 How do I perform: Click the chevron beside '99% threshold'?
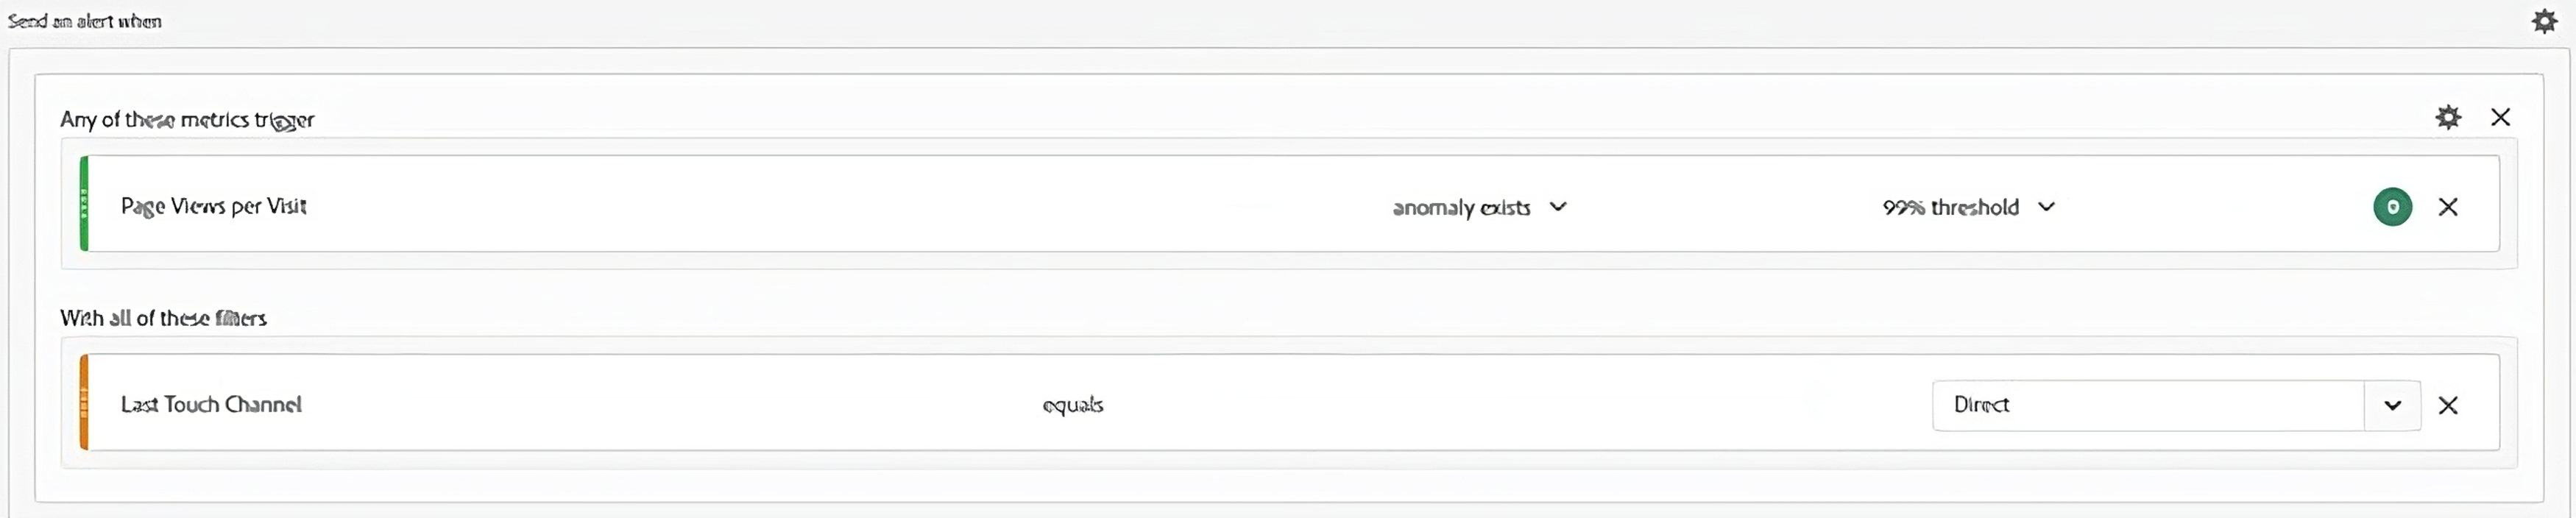coord(2047,207)
